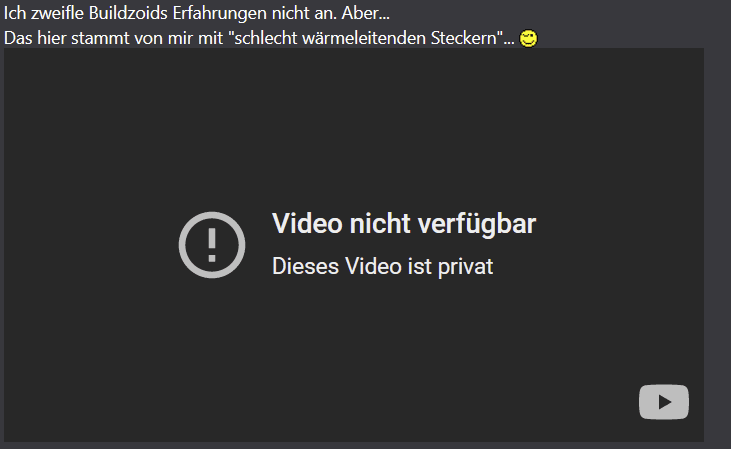Image resolution: width=731 pixels, height=449 pixels.
Task: Click the 'Dieses Video ist privat' message
Action: click(x=382, y=266)
